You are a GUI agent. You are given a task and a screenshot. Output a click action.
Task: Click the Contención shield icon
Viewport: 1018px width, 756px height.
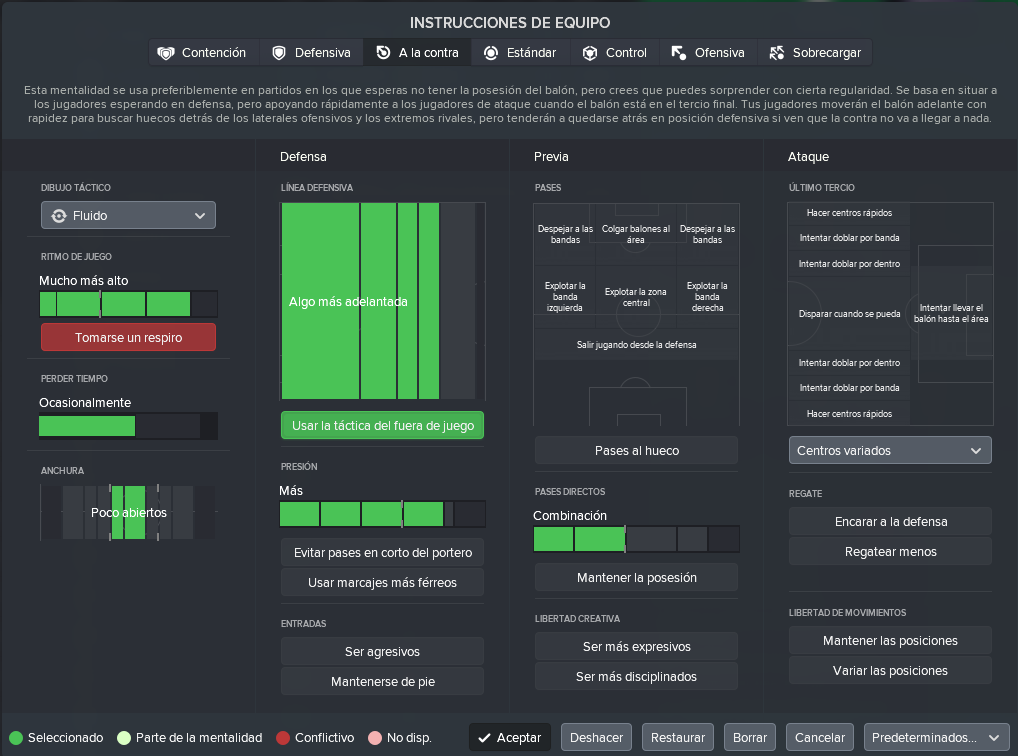tap(166, 53)
